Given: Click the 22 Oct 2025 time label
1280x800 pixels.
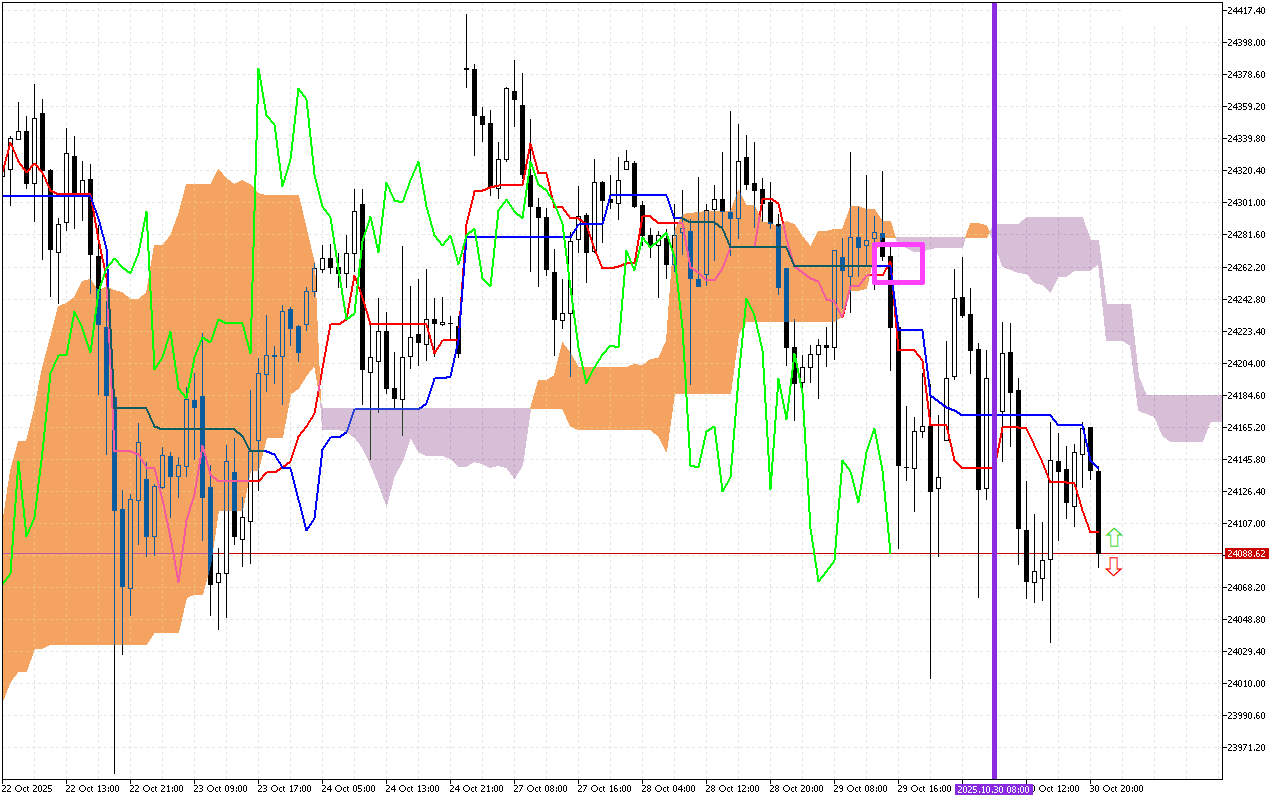Looking at the screenshot, I should click(29, 789).
